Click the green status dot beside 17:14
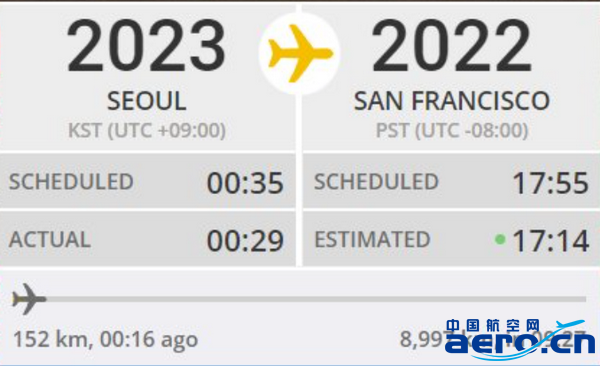This screenshot has width=600, height=366. (500, 240)
